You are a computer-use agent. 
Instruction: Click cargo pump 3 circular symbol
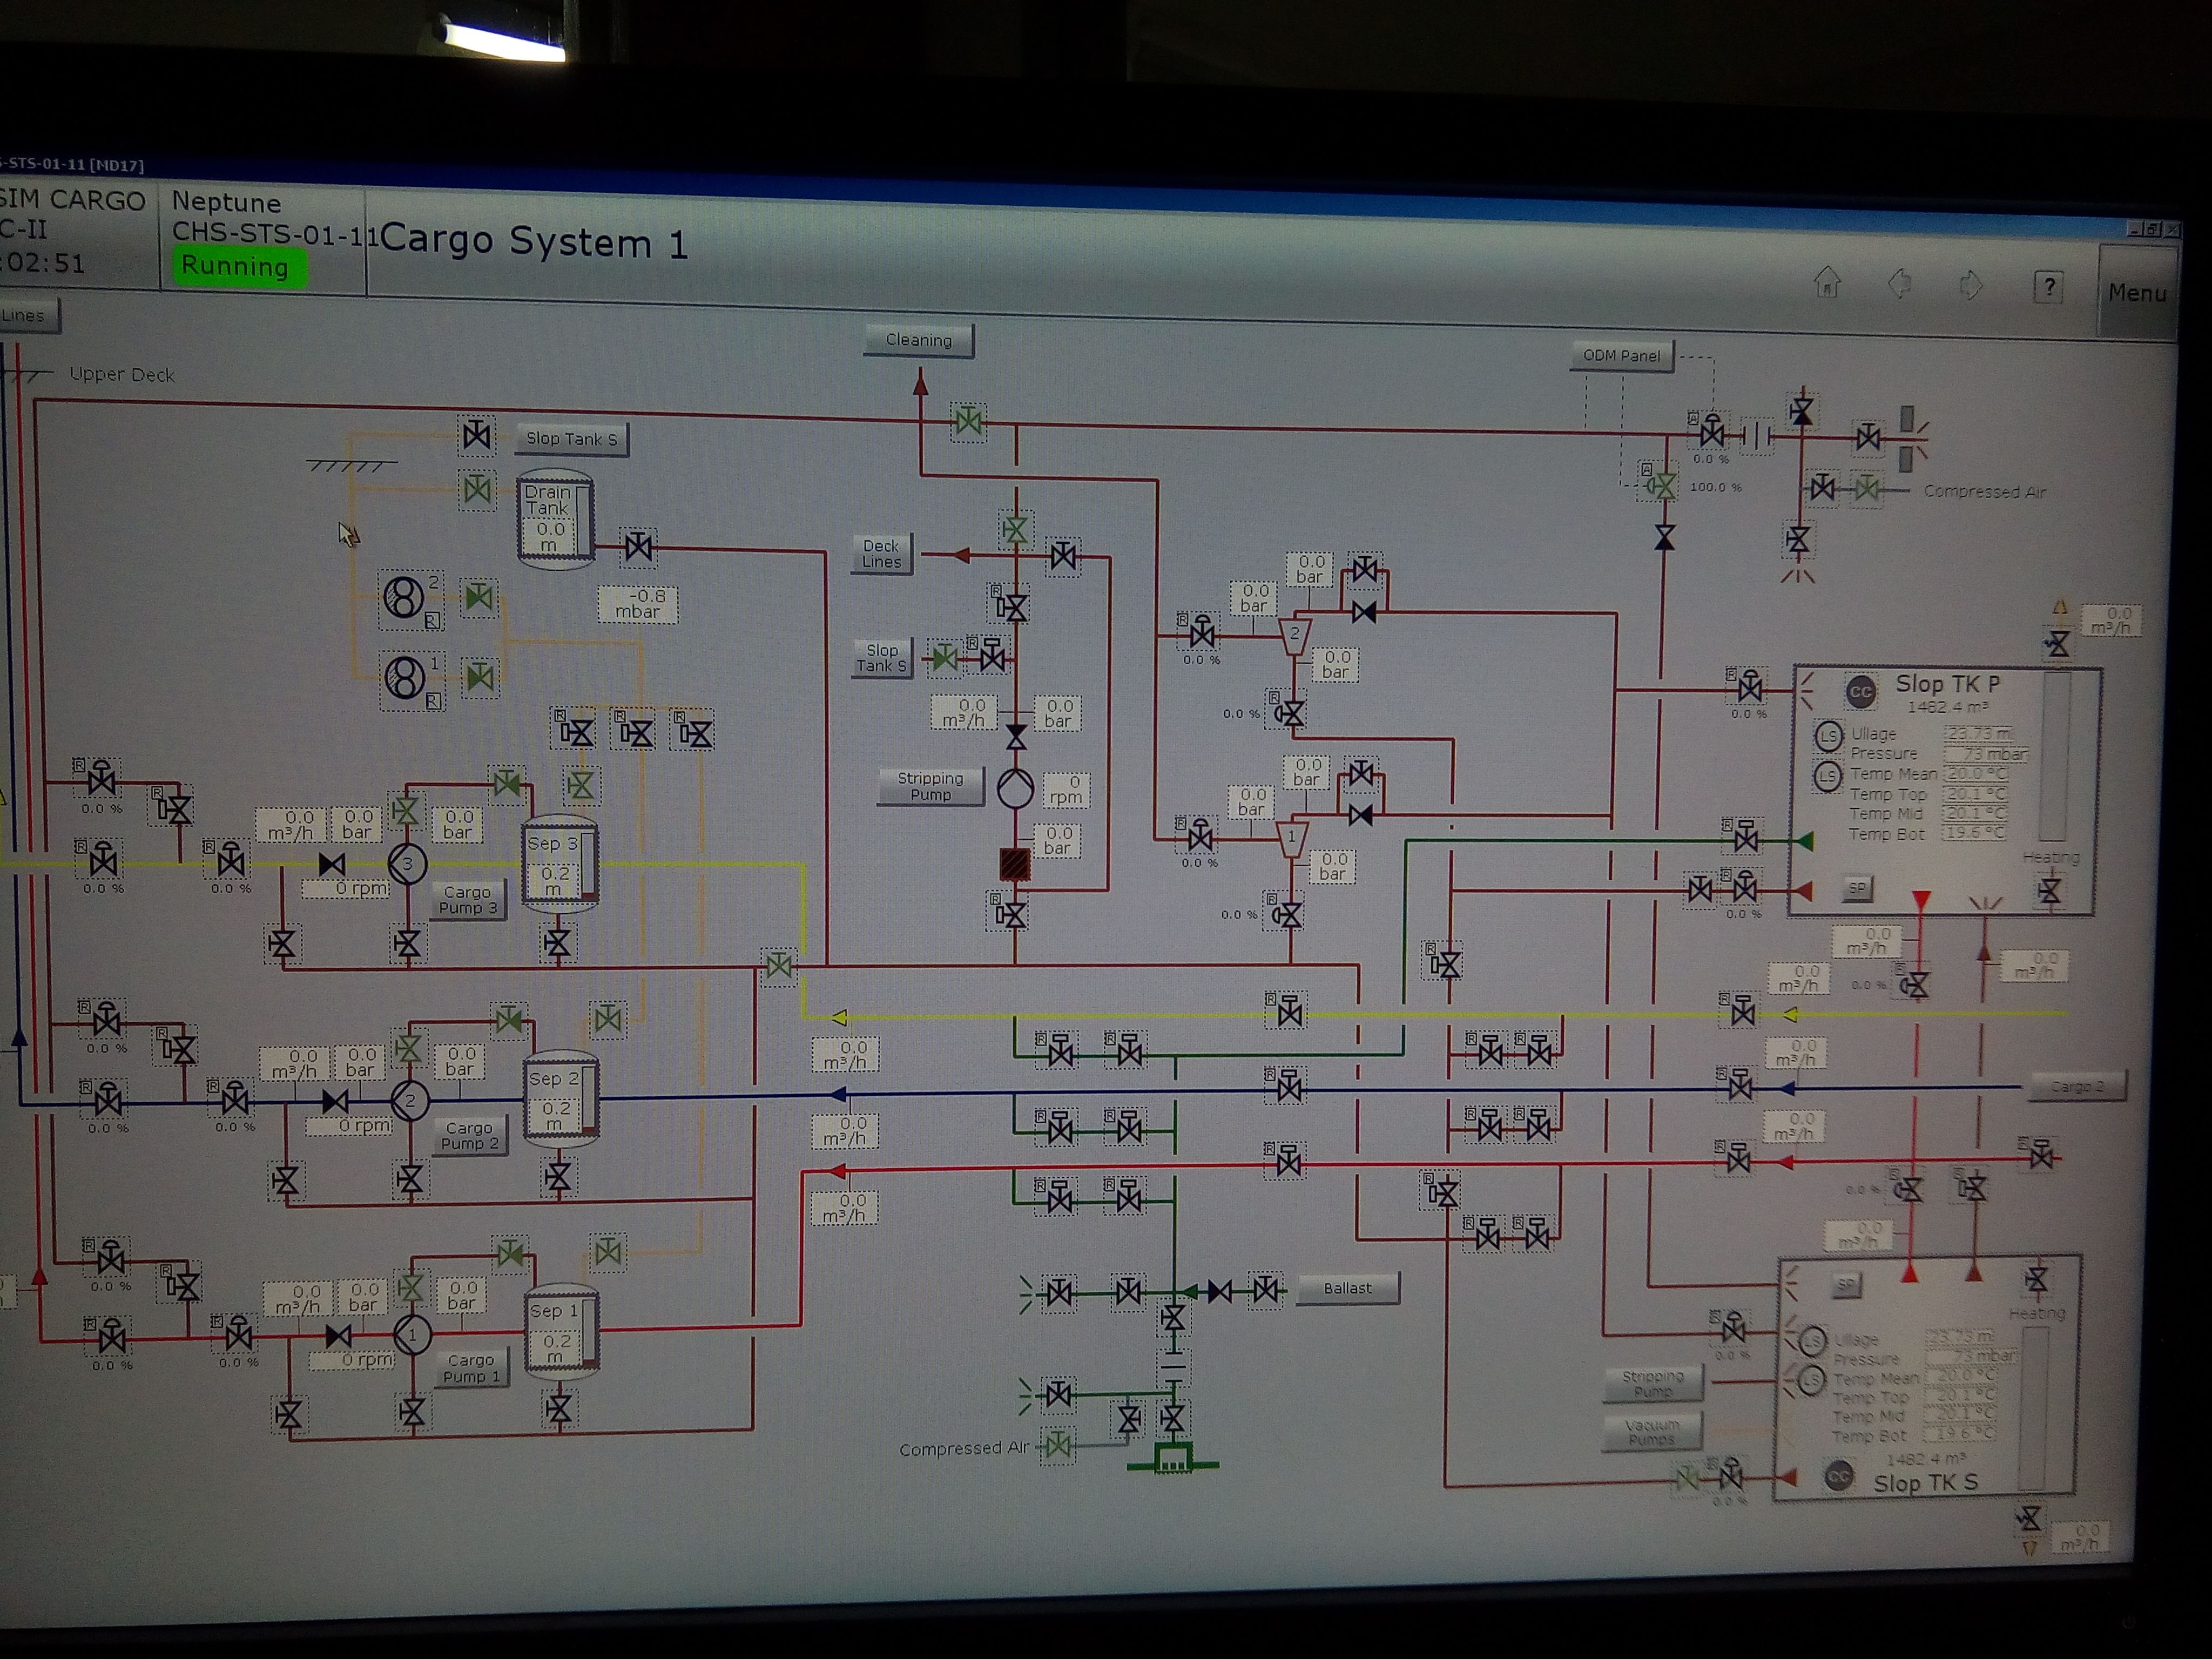pos(407,864)
